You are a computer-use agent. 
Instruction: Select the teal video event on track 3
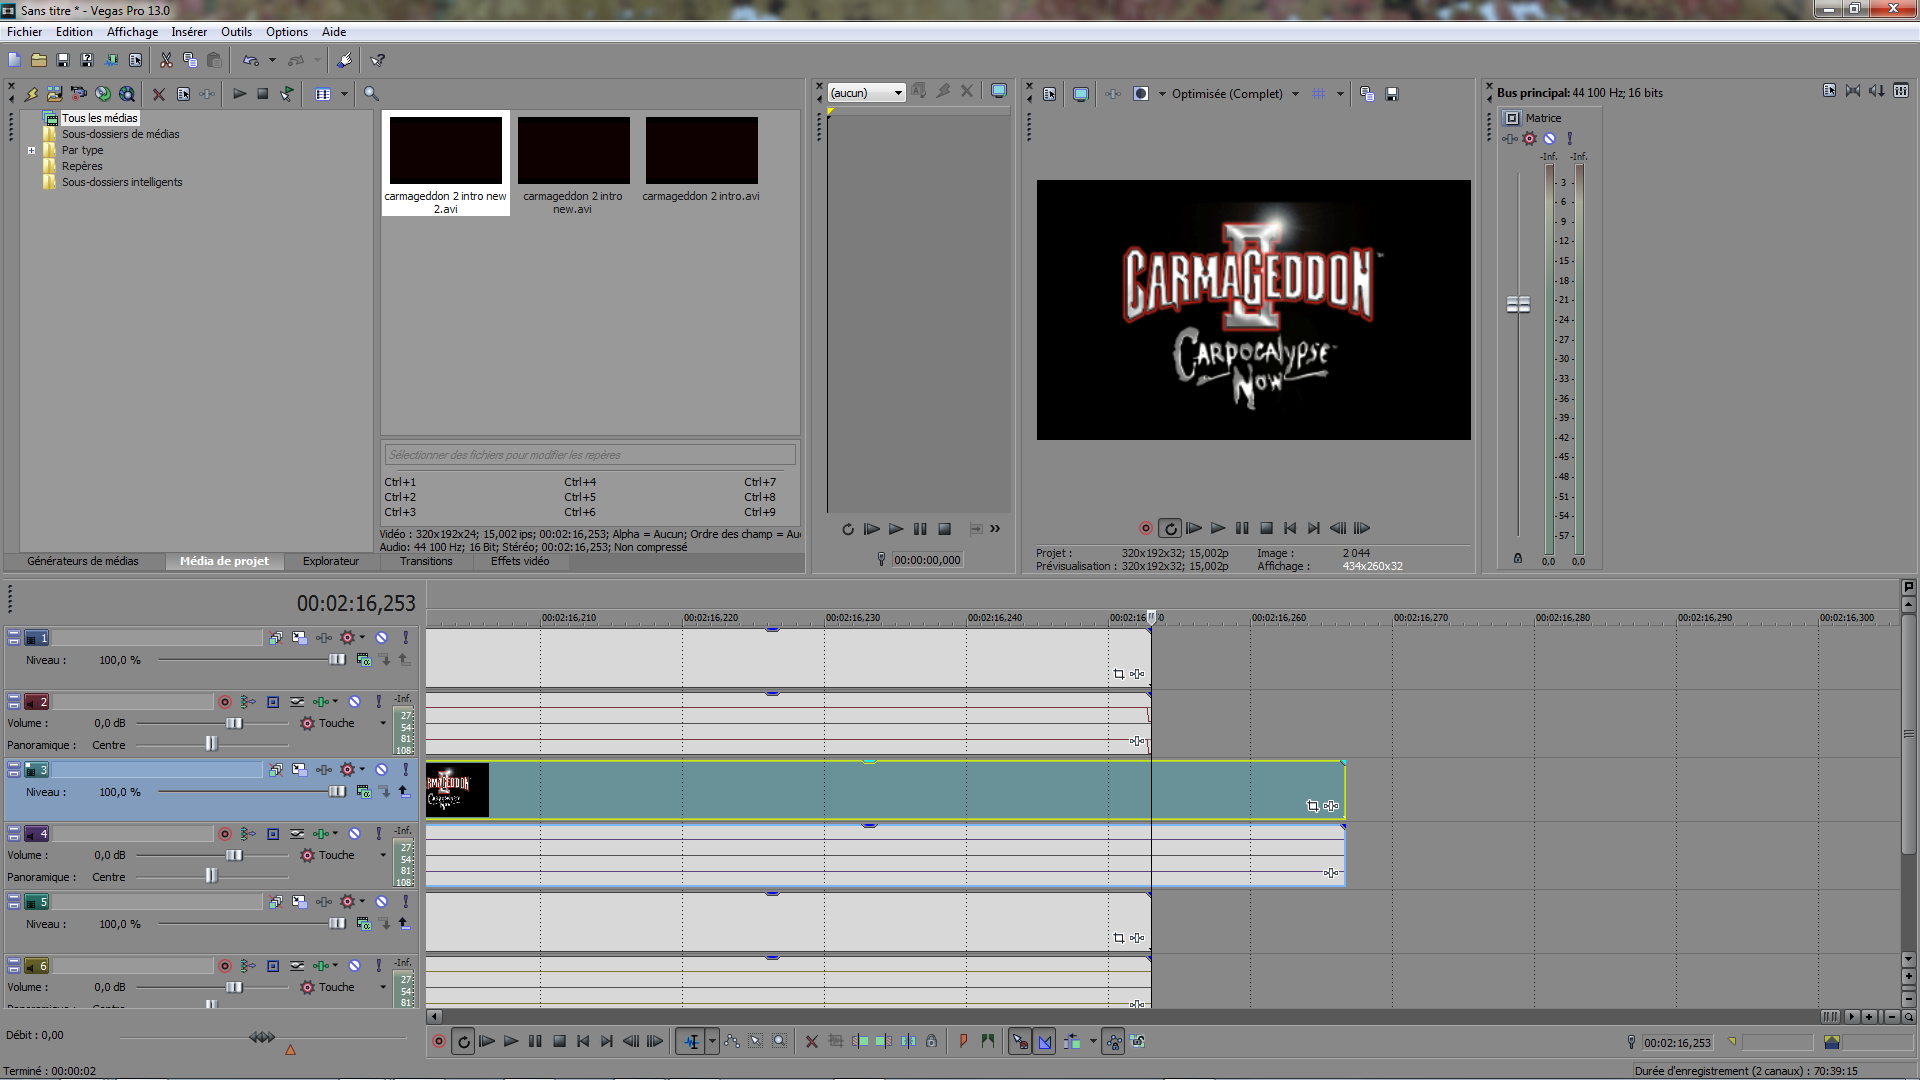point(885,790)
